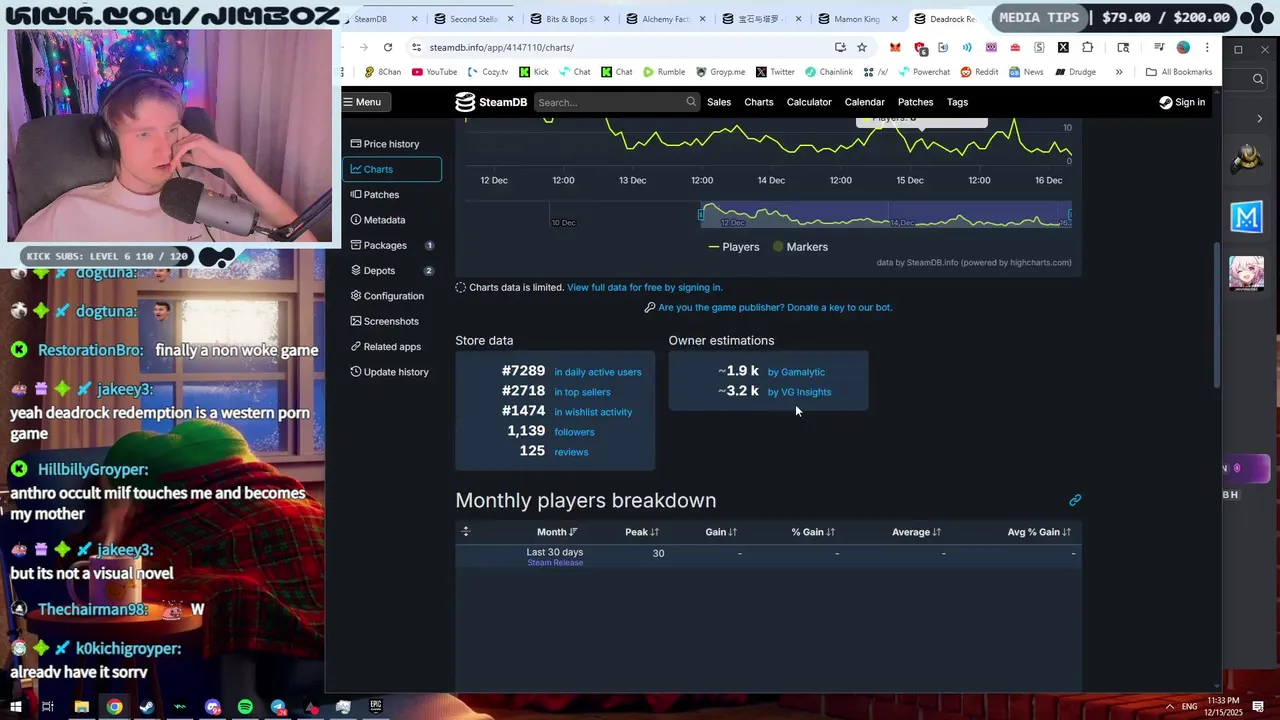The image size is (1280, 720).
Task: Expand the bookmarks overflow chevron
Action: tap(1119, 72)
